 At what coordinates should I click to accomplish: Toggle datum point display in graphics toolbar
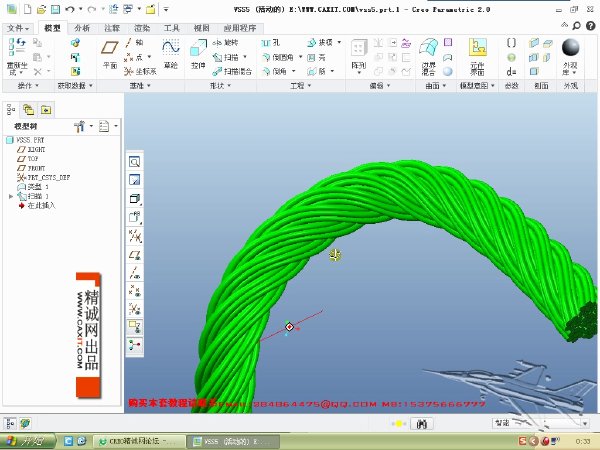(x=135, y=291)
